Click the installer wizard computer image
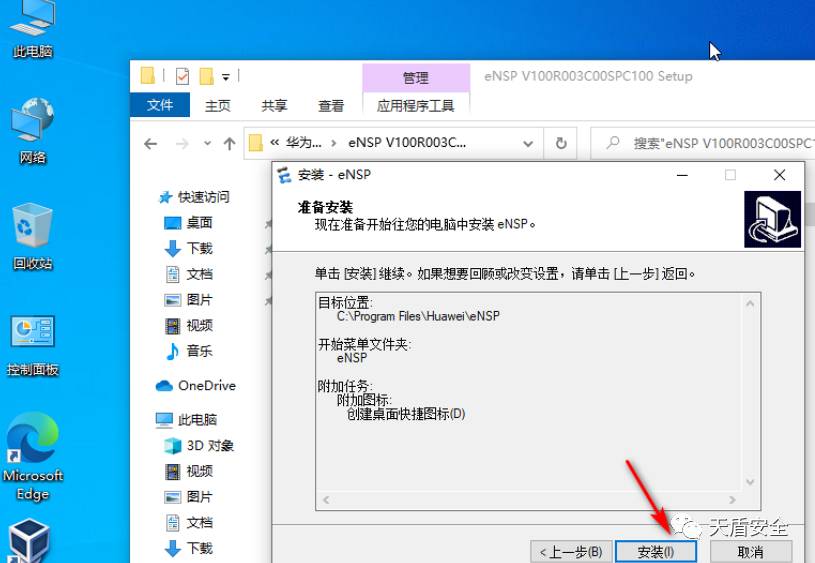This screenshot has width=815, height=563. [772, 219]
